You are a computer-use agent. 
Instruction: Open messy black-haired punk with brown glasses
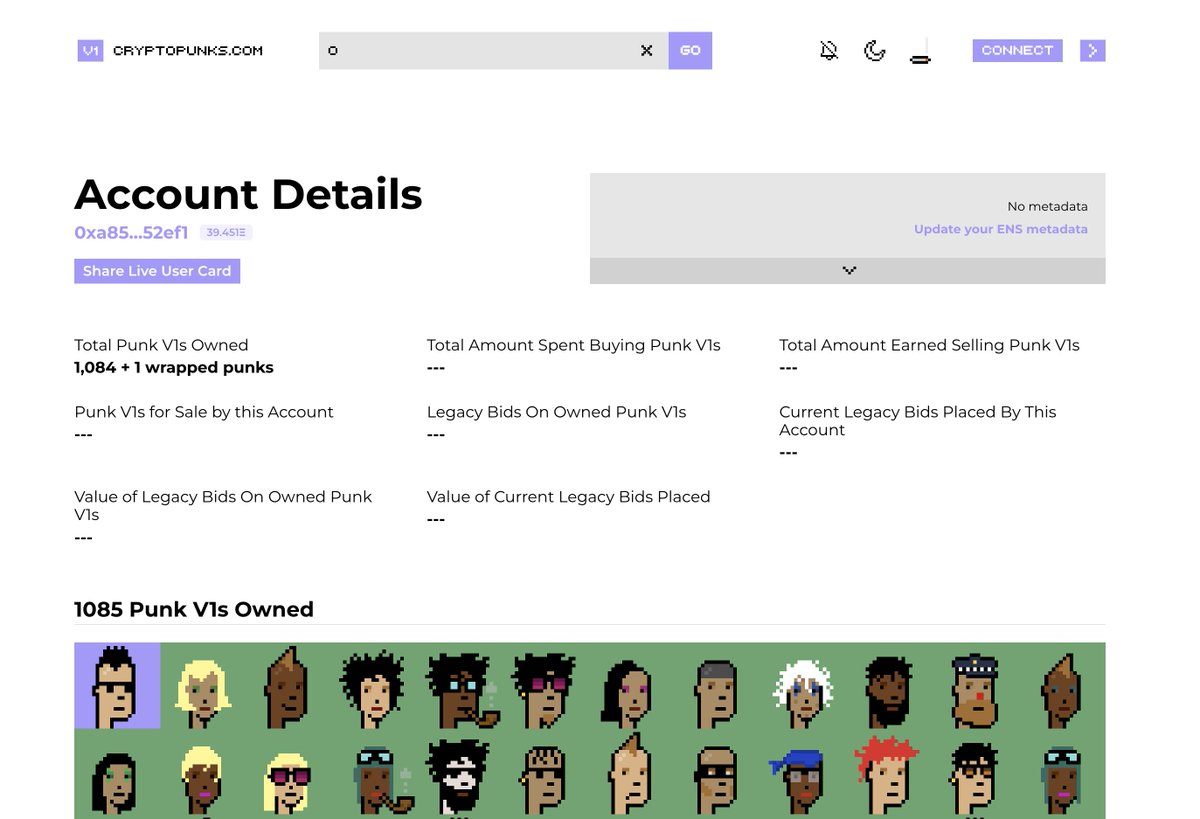pyautogui.click(x=977, y=774)
